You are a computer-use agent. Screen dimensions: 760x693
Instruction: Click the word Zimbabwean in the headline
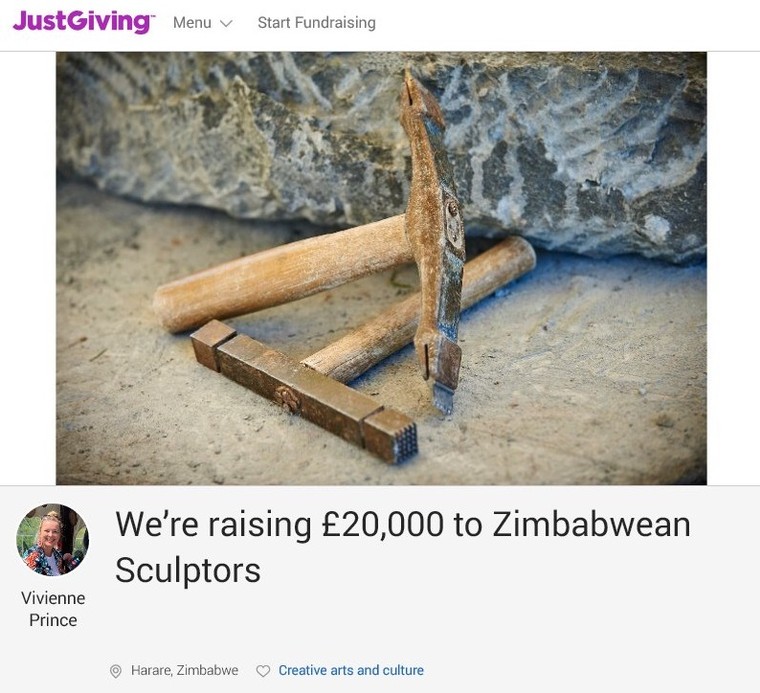[x=591, y=525]
